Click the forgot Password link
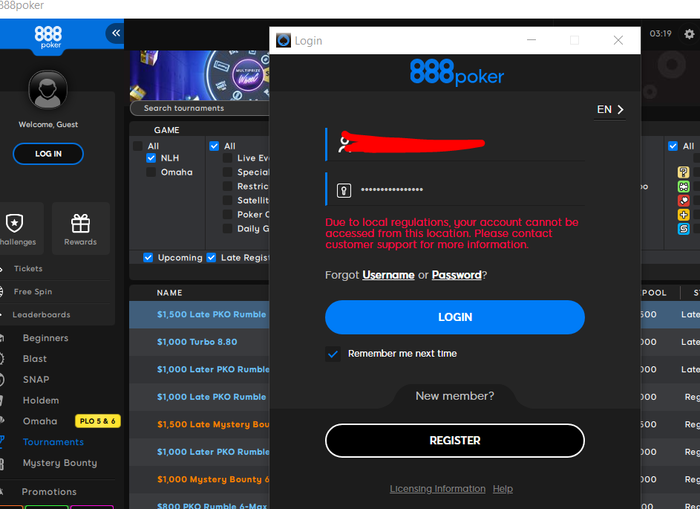This screenshot has height=509, width=700. (457, 275)
